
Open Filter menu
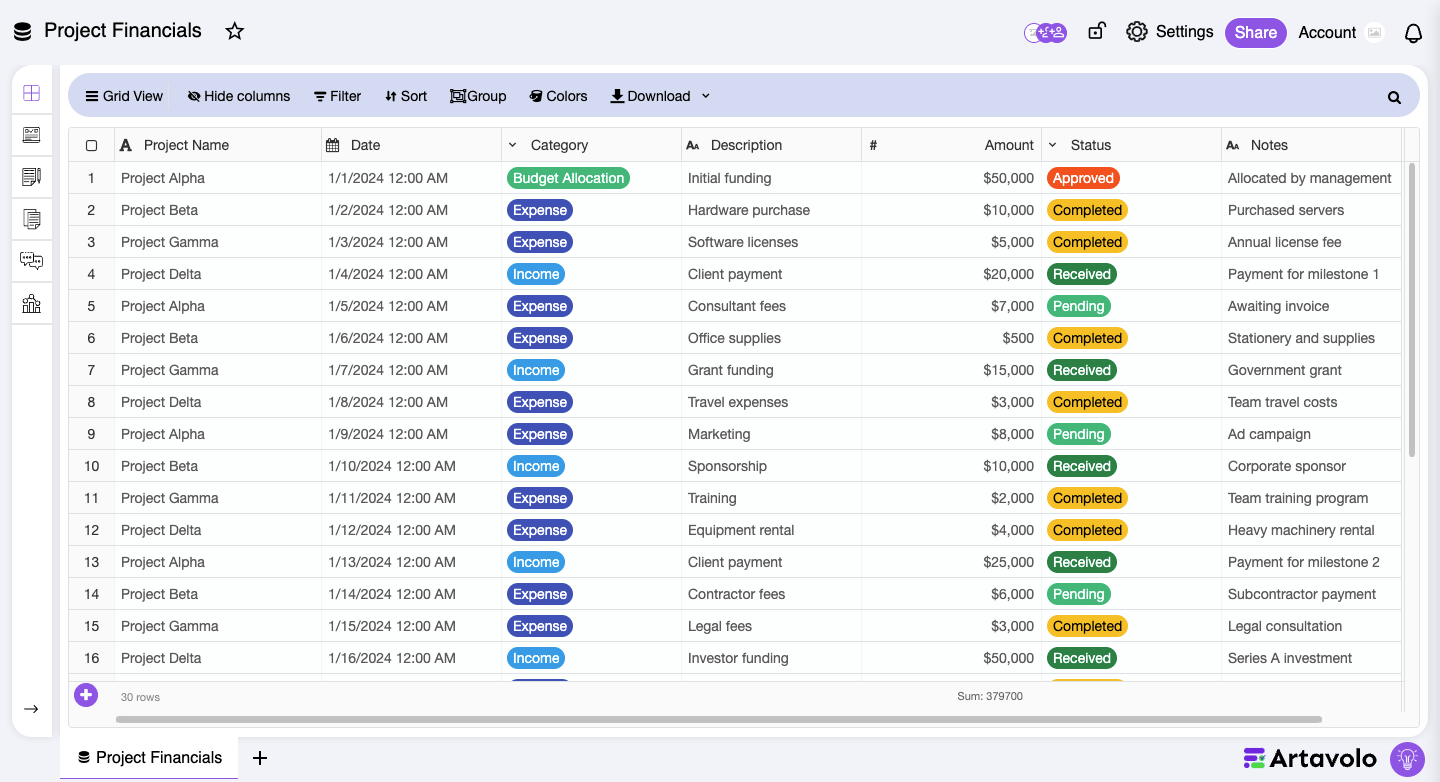tap(337, 96)
